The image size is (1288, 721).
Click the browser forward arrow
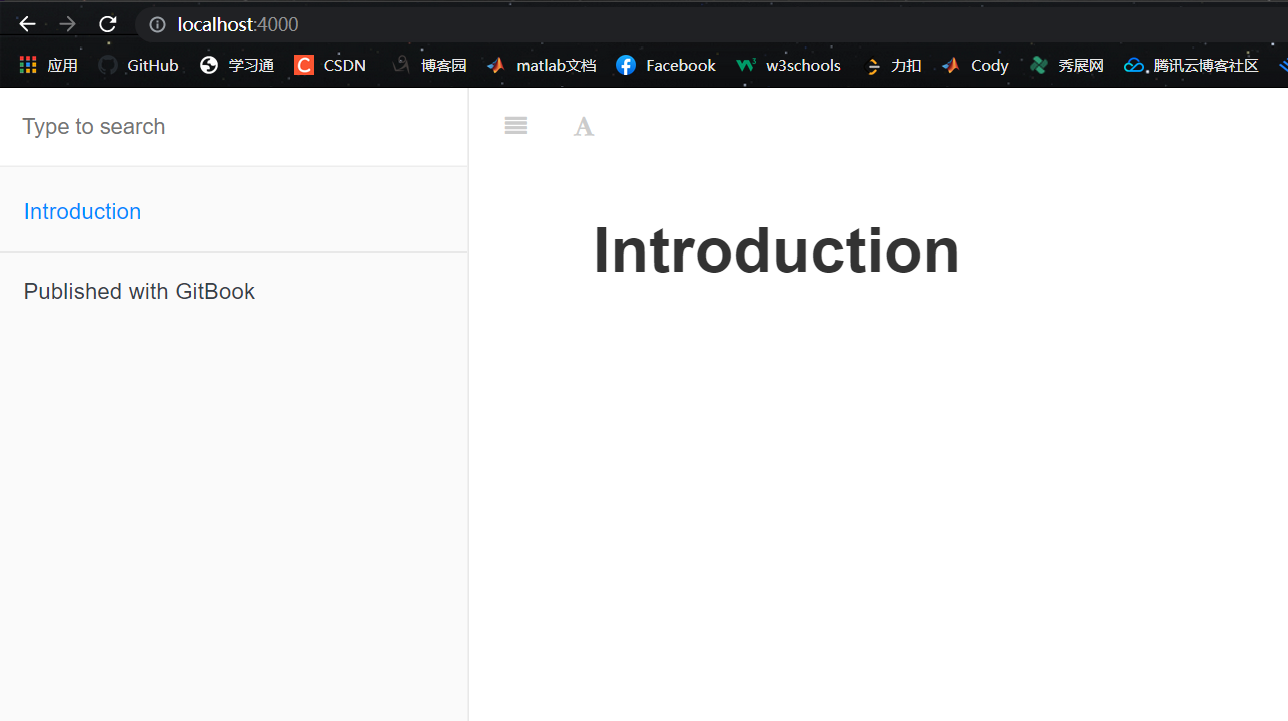pyautogui.click(x=67, y=24)
